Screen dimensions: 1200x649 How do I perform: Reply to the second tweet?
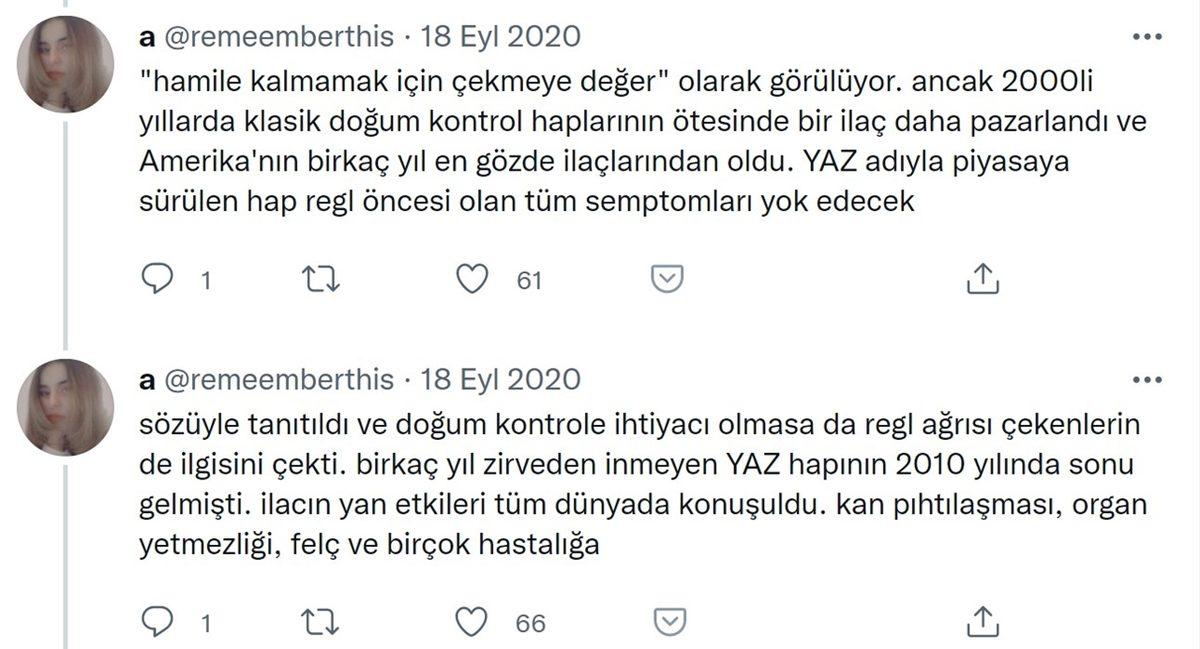160,622
